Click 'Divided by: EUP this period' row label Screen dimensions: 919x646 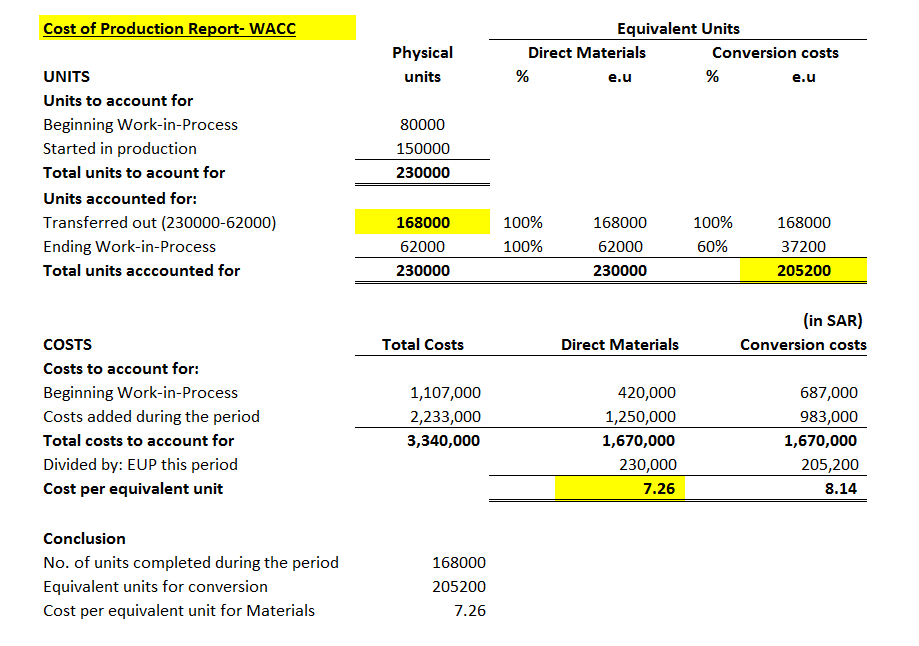(141, 465)
